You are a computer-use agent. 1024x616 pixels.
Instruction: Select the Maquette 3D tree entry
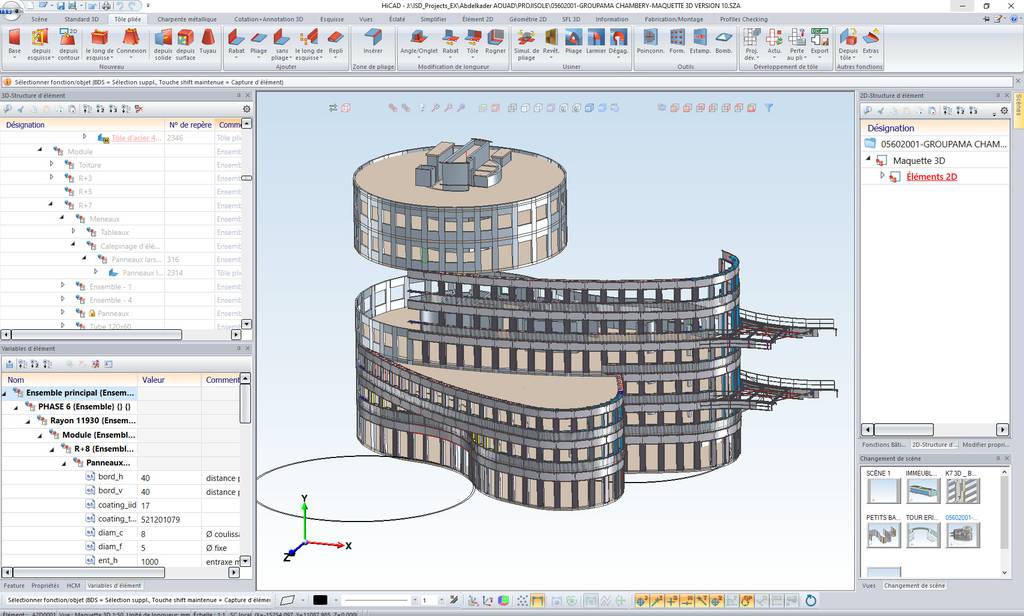[918, 160]
